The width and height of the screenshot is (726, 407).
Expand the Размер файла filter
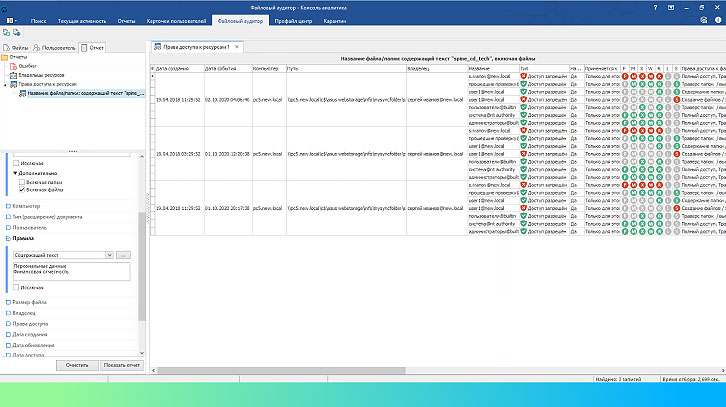pos(8,302)
